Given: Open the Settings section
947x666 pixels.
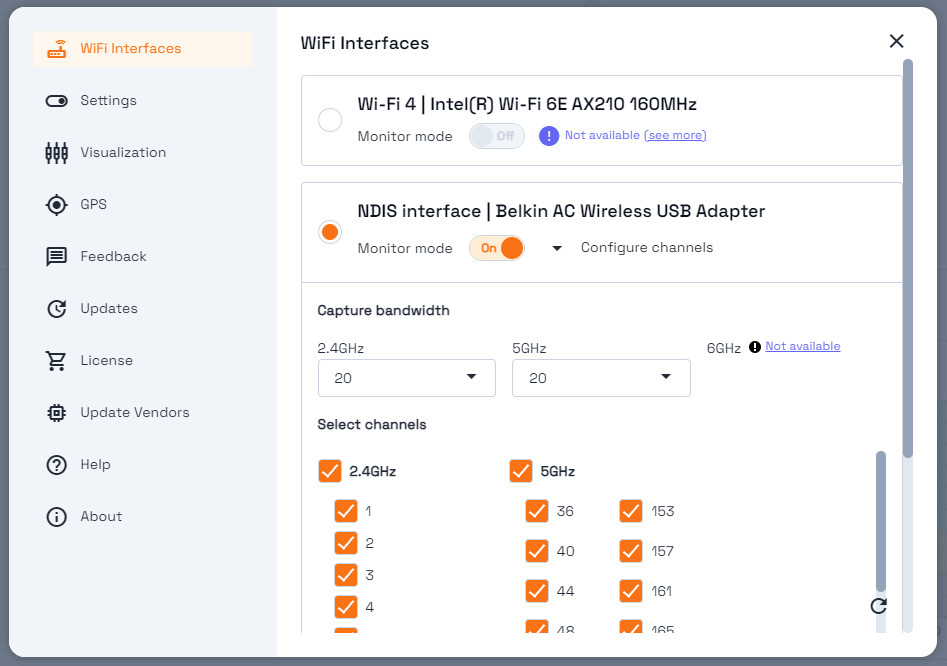Looking at the screenshot, I should (143, 101).
